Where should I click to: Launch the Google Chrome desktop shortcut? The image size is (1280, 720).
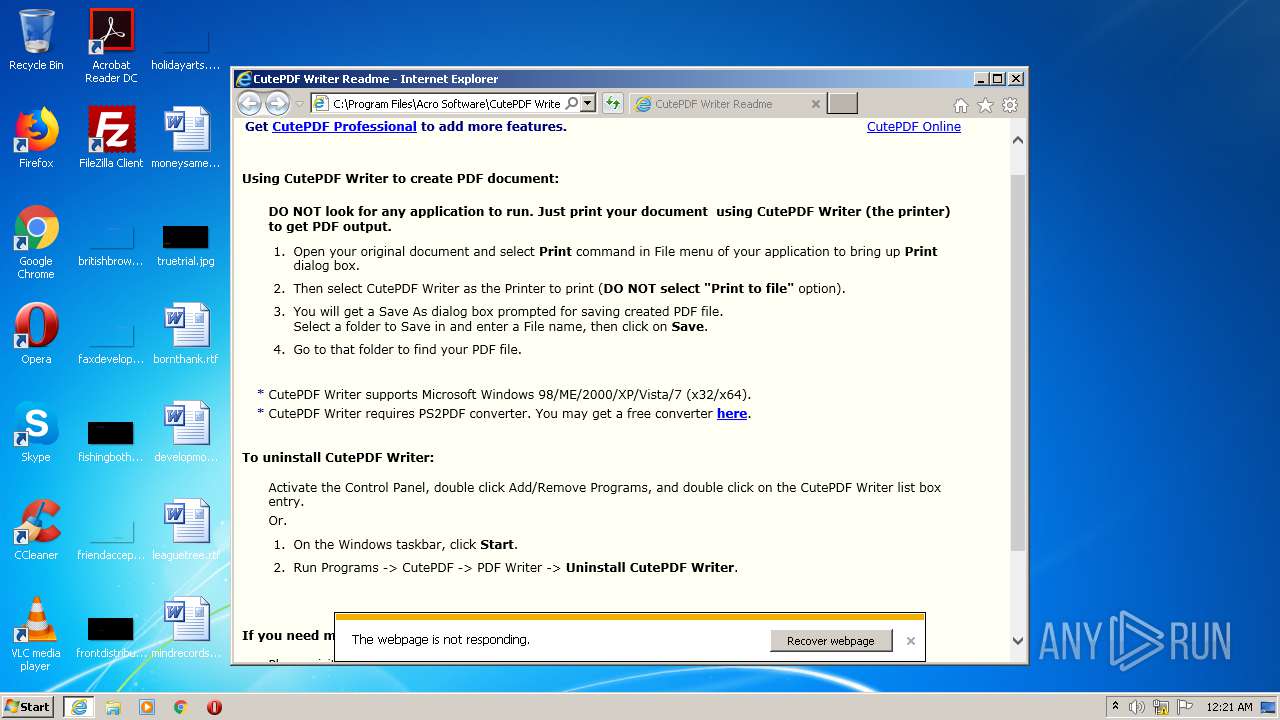(x=36, y=242)
